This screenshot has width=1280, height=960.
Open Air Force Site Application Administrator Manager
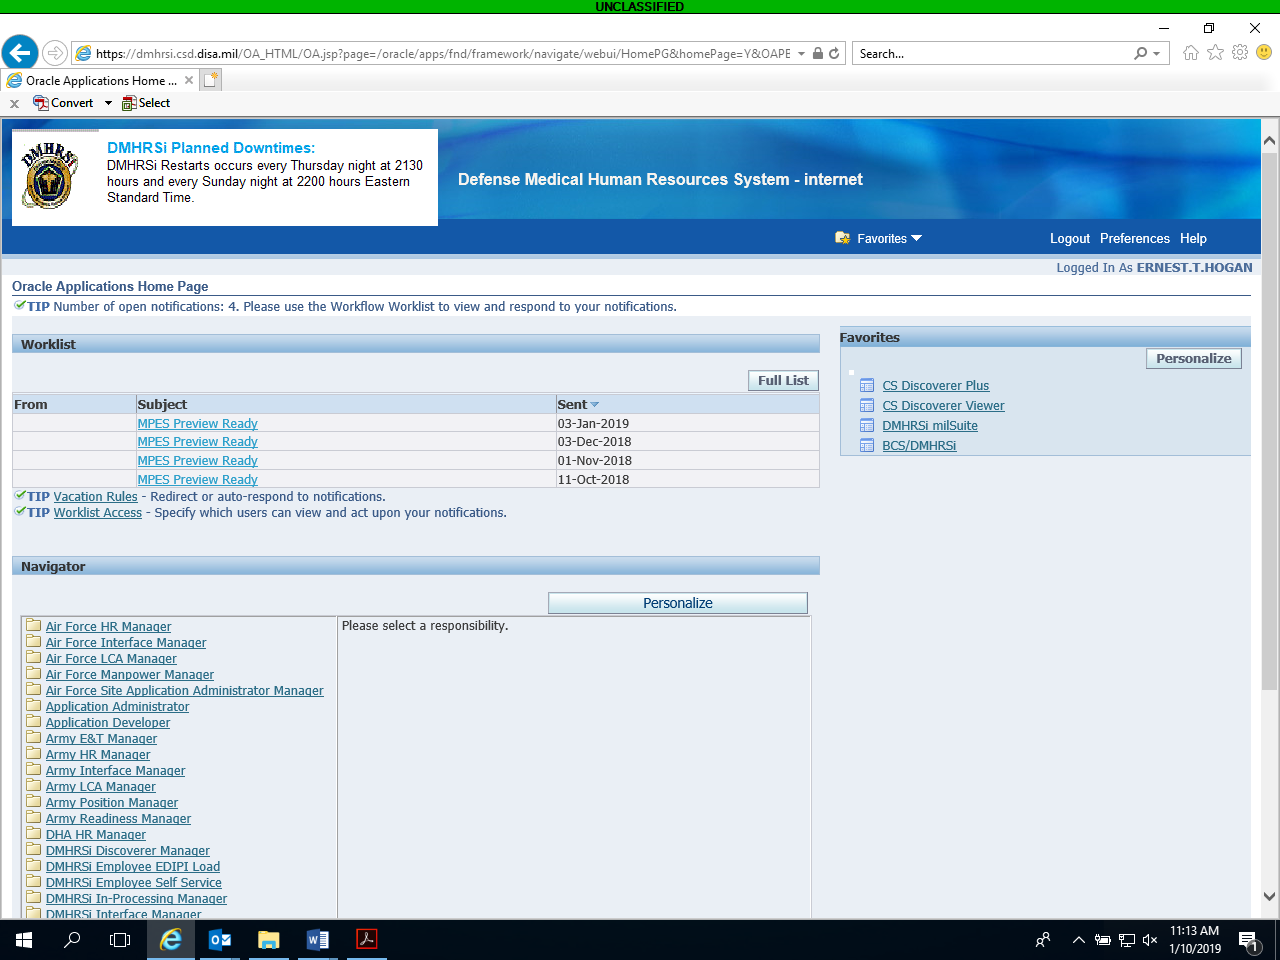[184, 690]
